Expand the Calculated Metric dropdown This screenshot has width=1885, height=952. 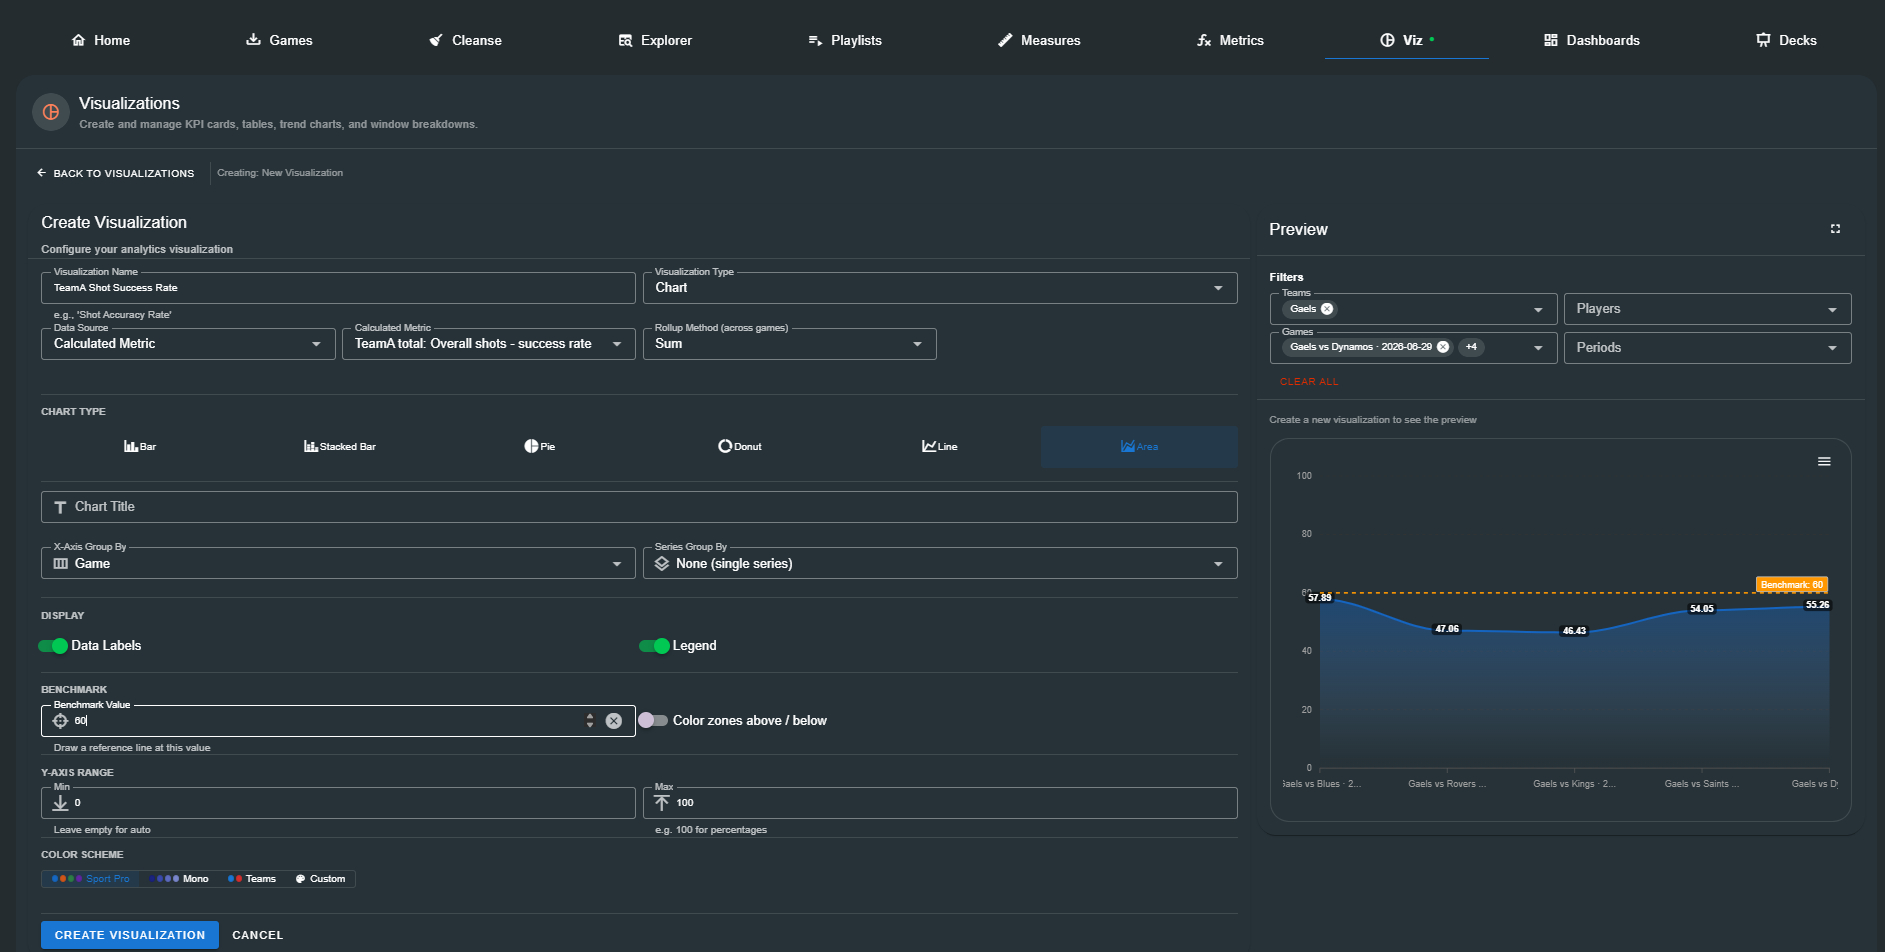point(488,344)
